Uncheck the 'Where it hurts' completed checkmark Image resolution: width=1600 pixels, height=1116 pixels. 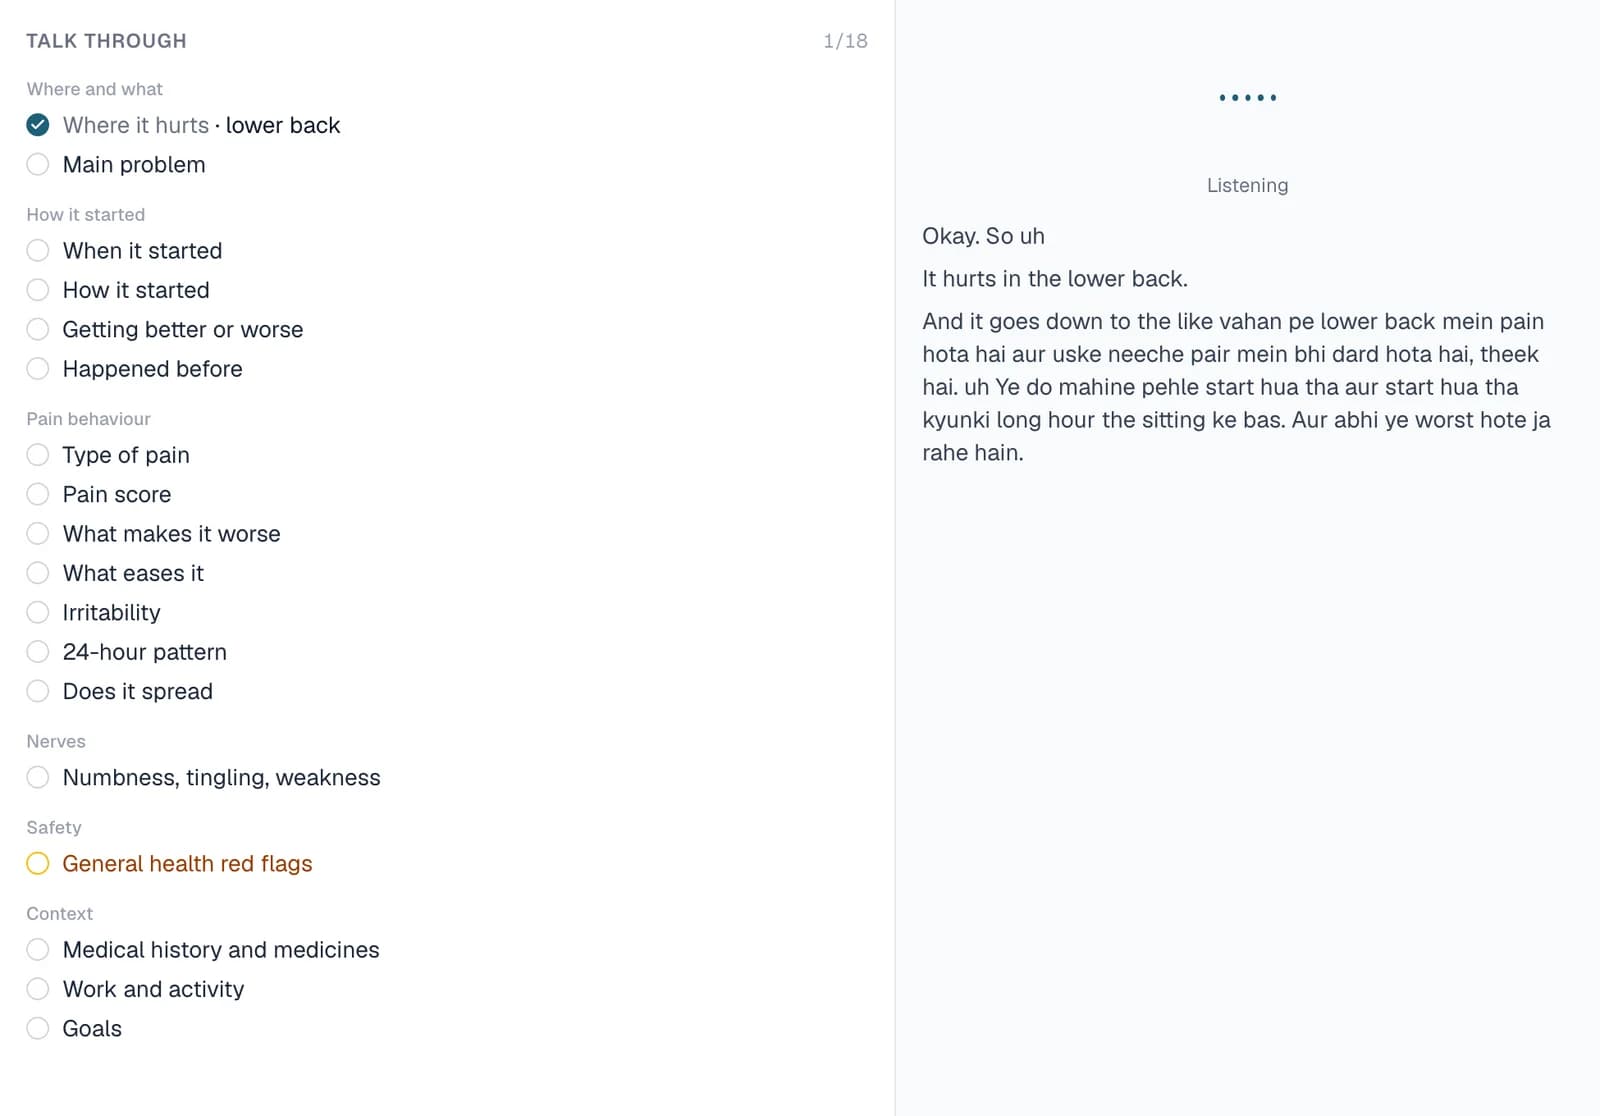point(38,125)
